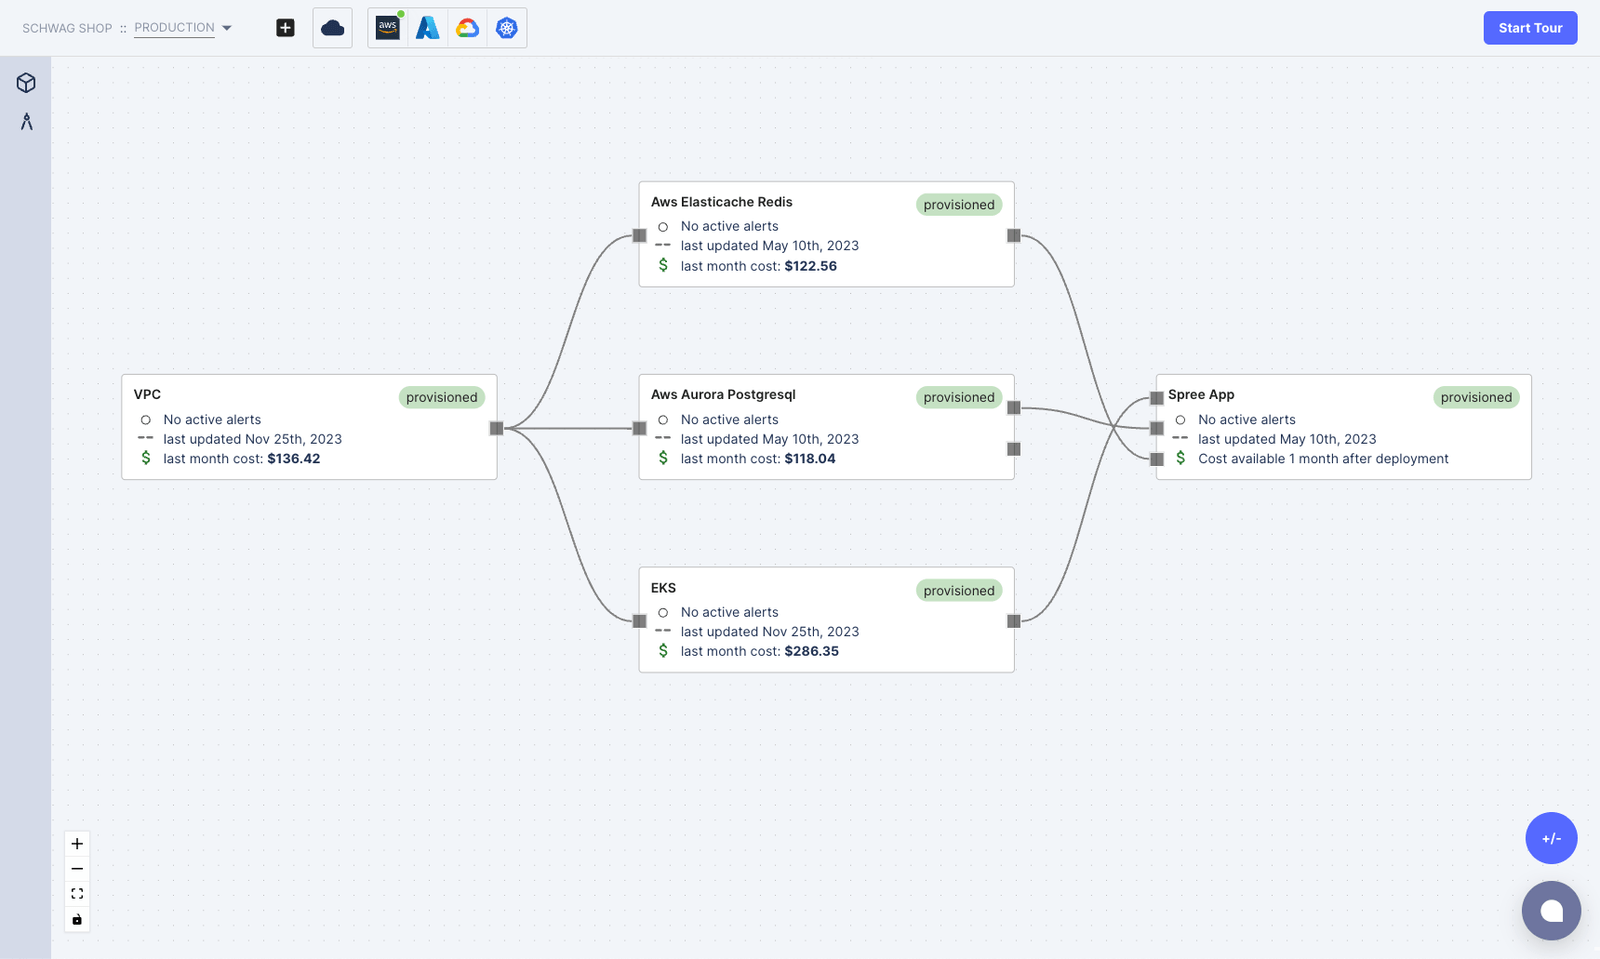
Task: Select the Aws Elasticache Redis node title
Action: click(x=722, y=201)
